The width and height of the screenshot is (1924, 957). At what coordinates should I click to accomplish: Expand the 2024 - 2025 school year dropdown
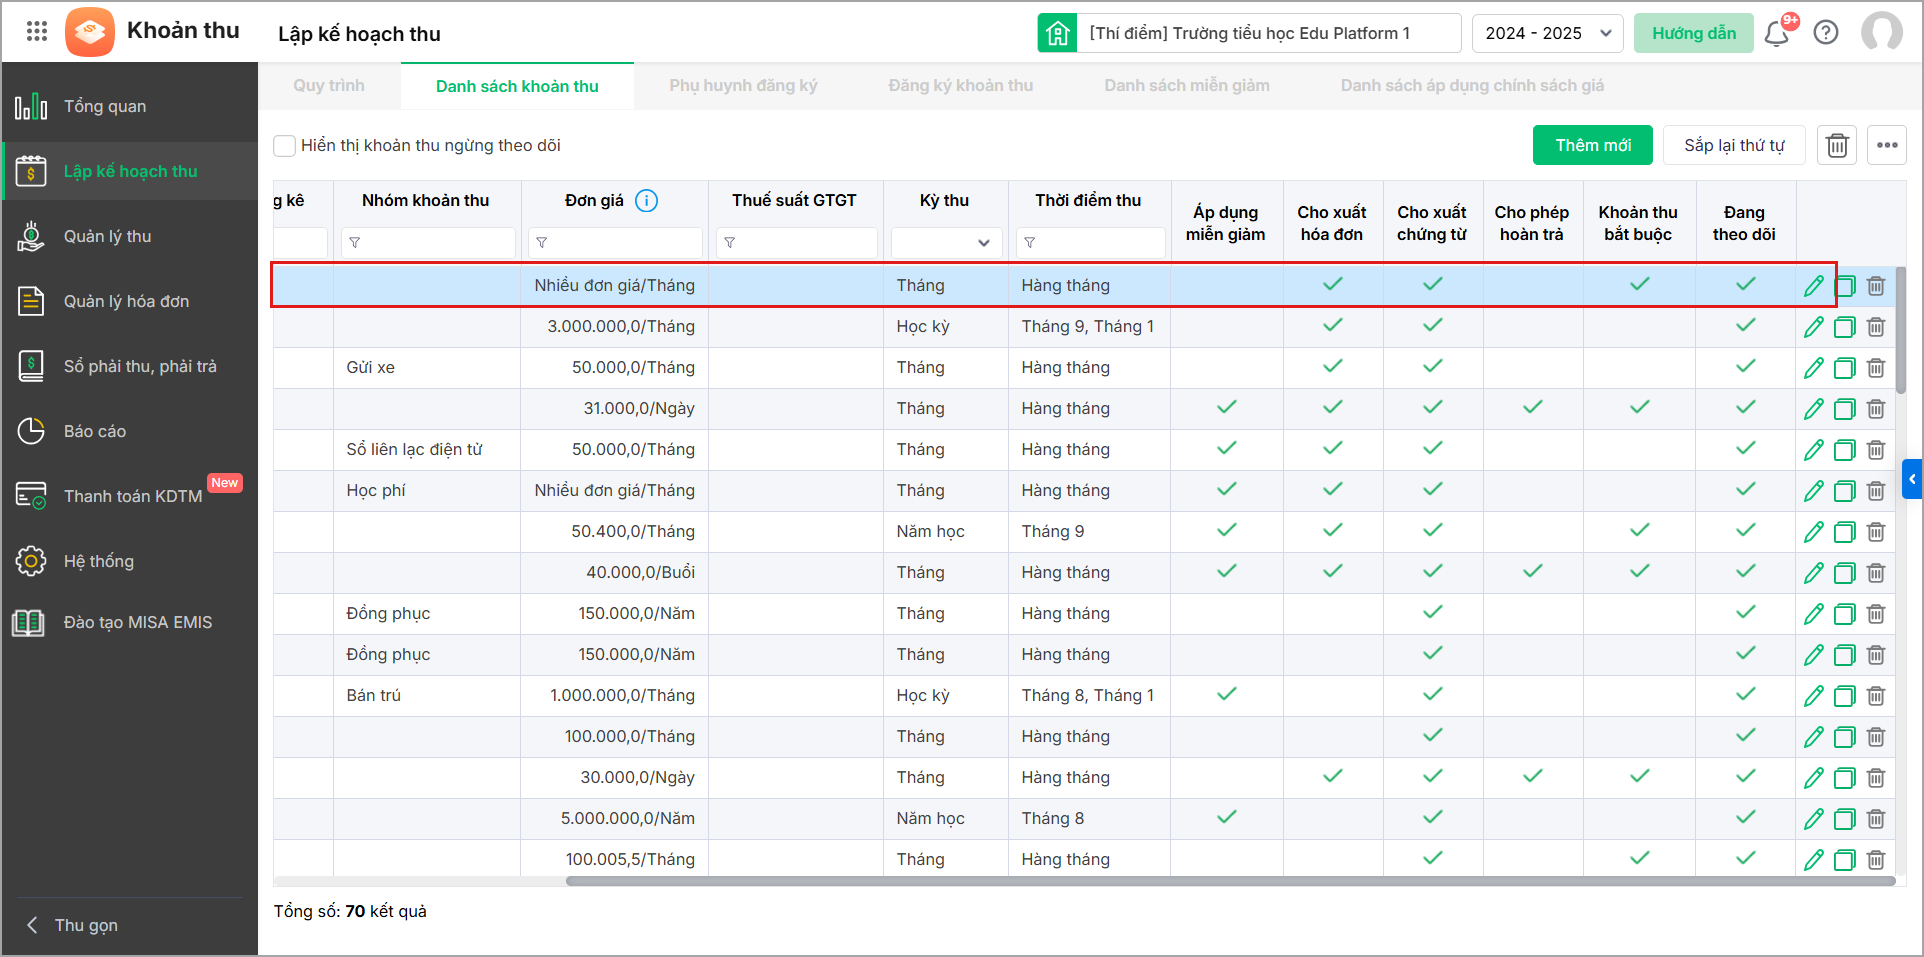1547,33
